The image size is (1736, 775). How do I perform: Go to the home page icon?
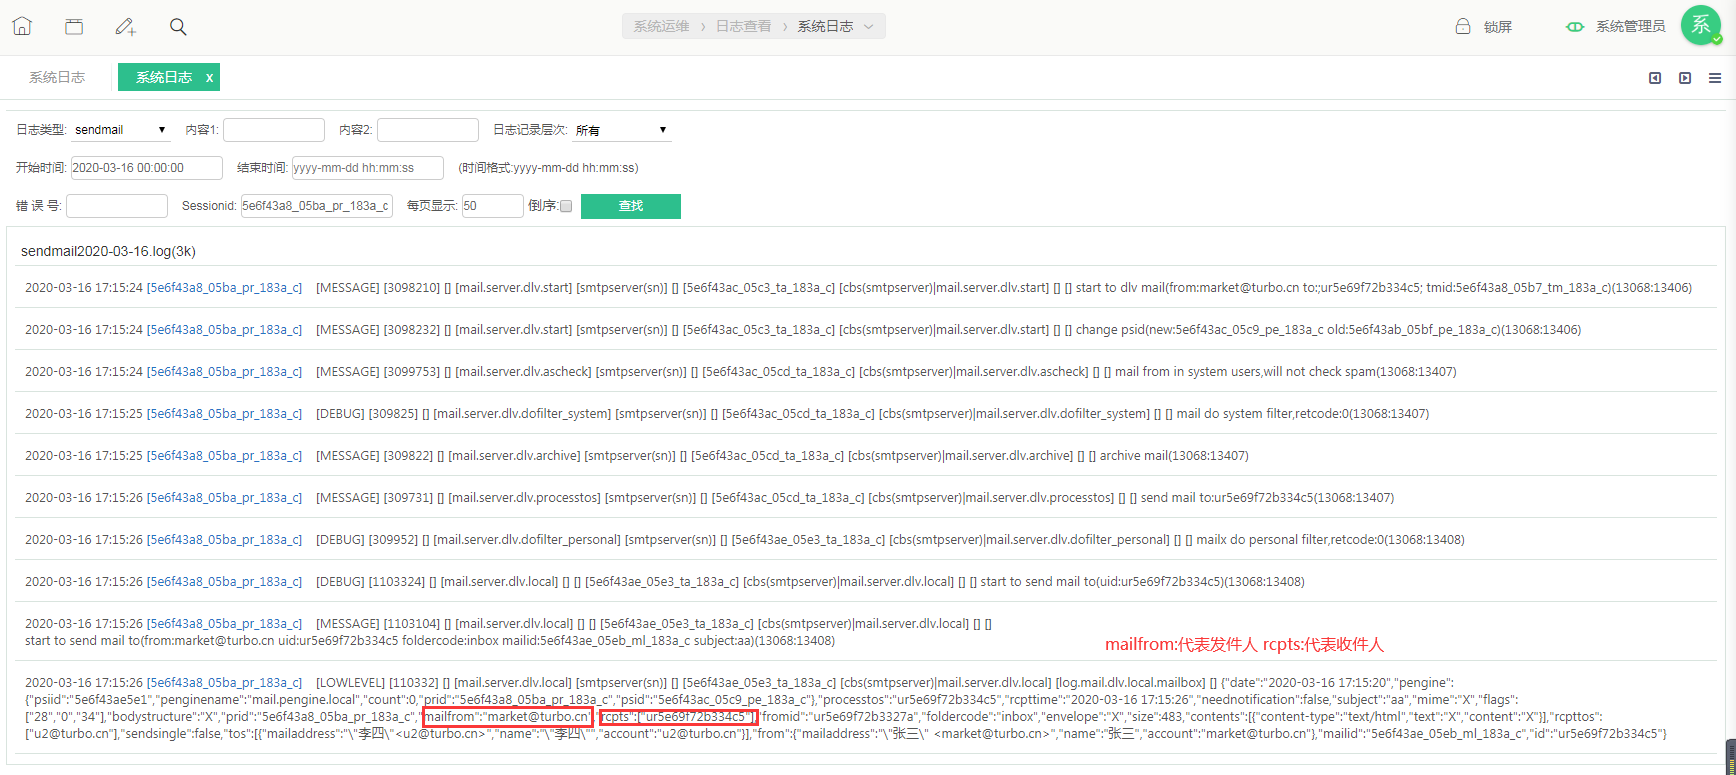coord(22,27)
